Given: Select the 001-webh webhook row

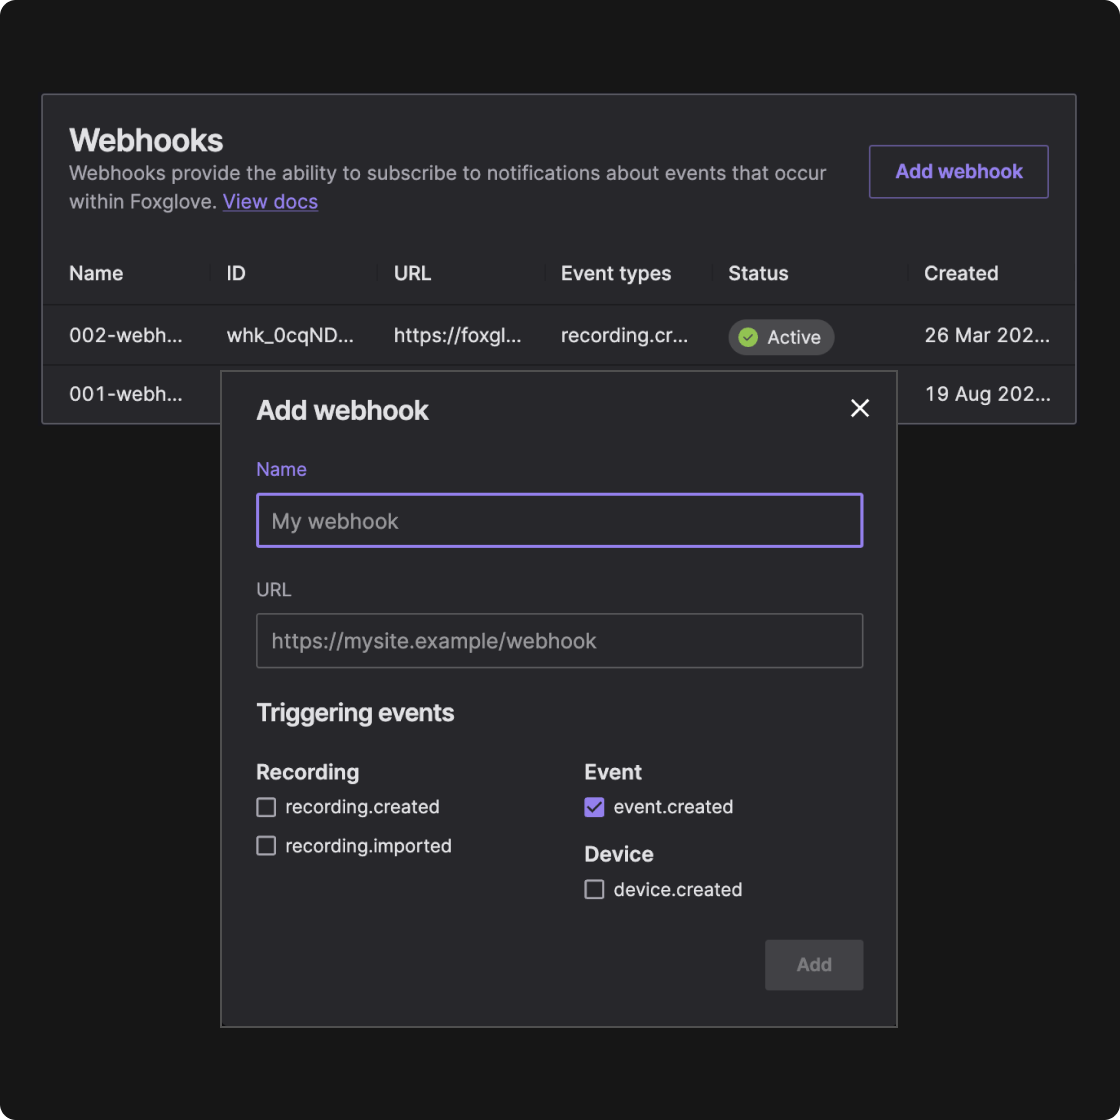Looking at the screenshot, I should pos(126,394).
